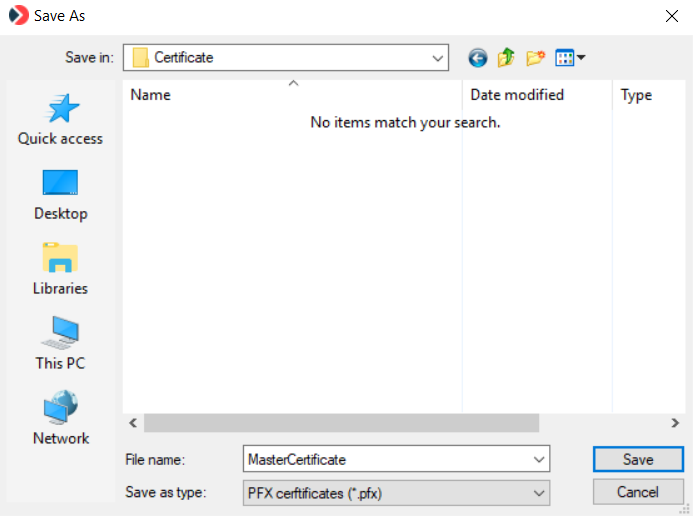Select This PC location

click(x=60, y=345)
